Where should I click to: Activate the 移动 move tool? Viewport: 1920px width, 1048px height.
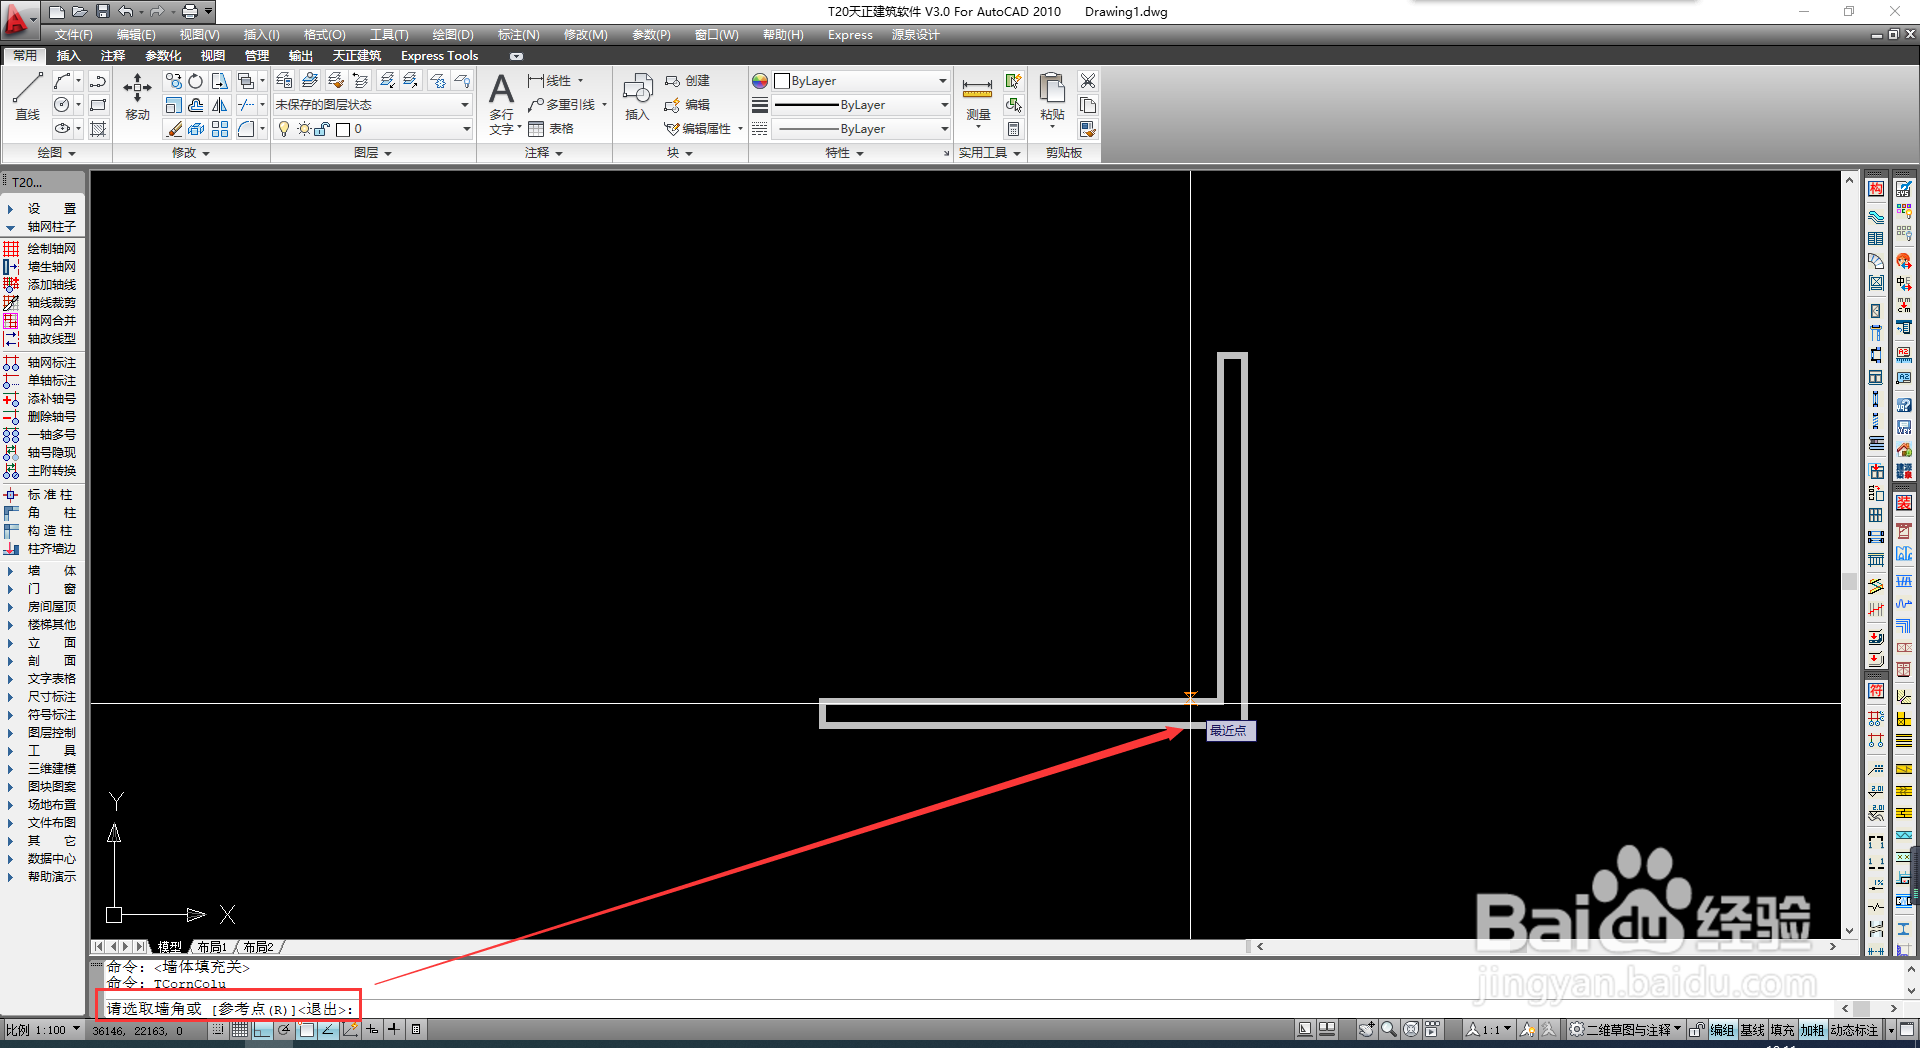(137, 97)
